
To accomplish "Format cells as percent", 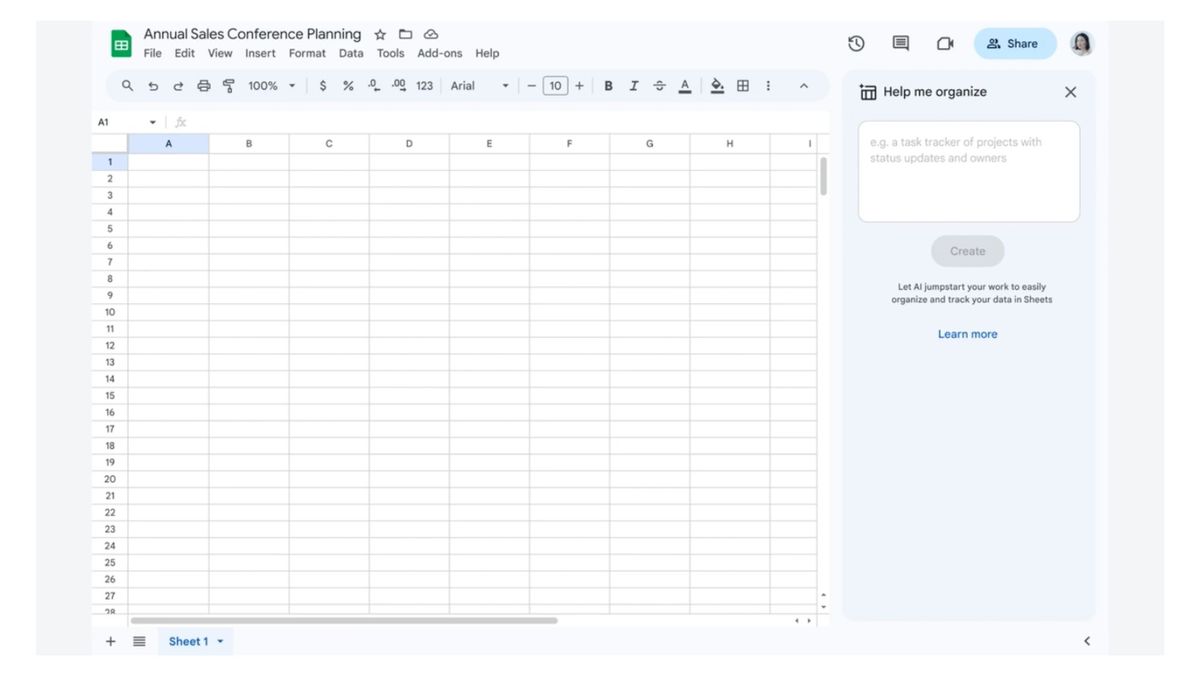I will (348, 86).
